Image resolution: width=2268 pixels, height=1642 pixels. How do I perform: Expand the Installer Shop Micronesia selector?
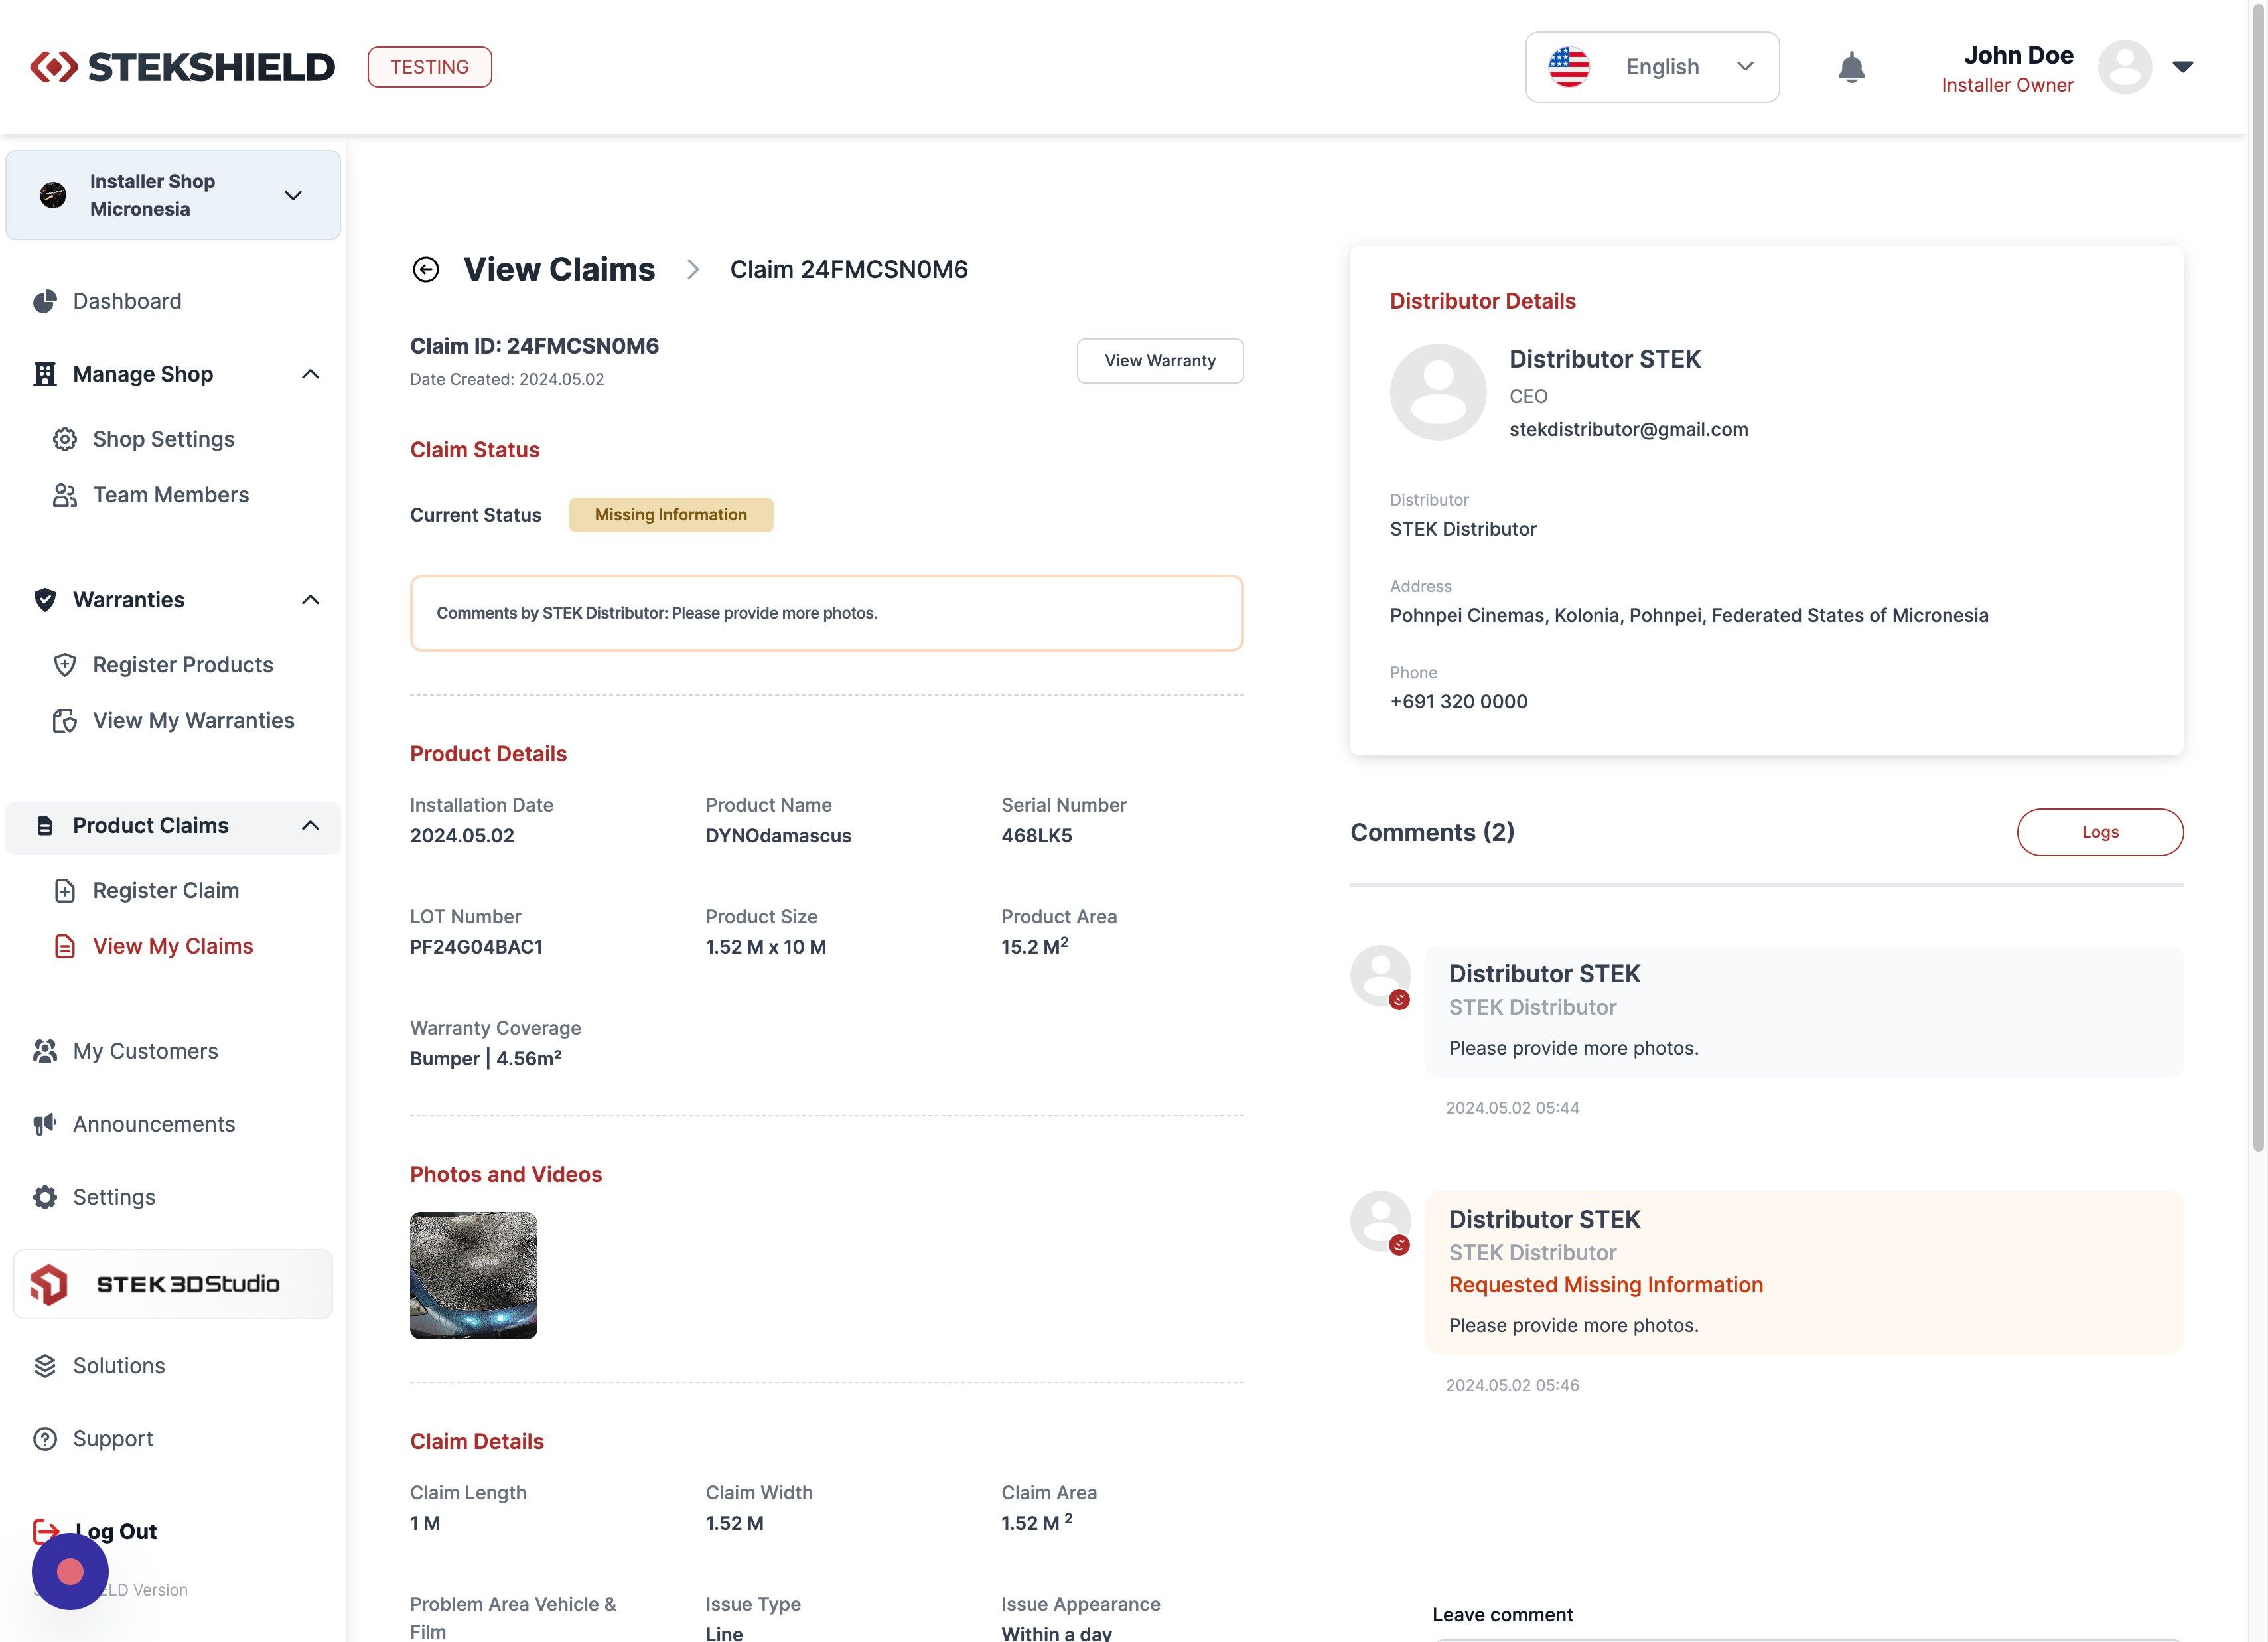[x=173, y=195]
